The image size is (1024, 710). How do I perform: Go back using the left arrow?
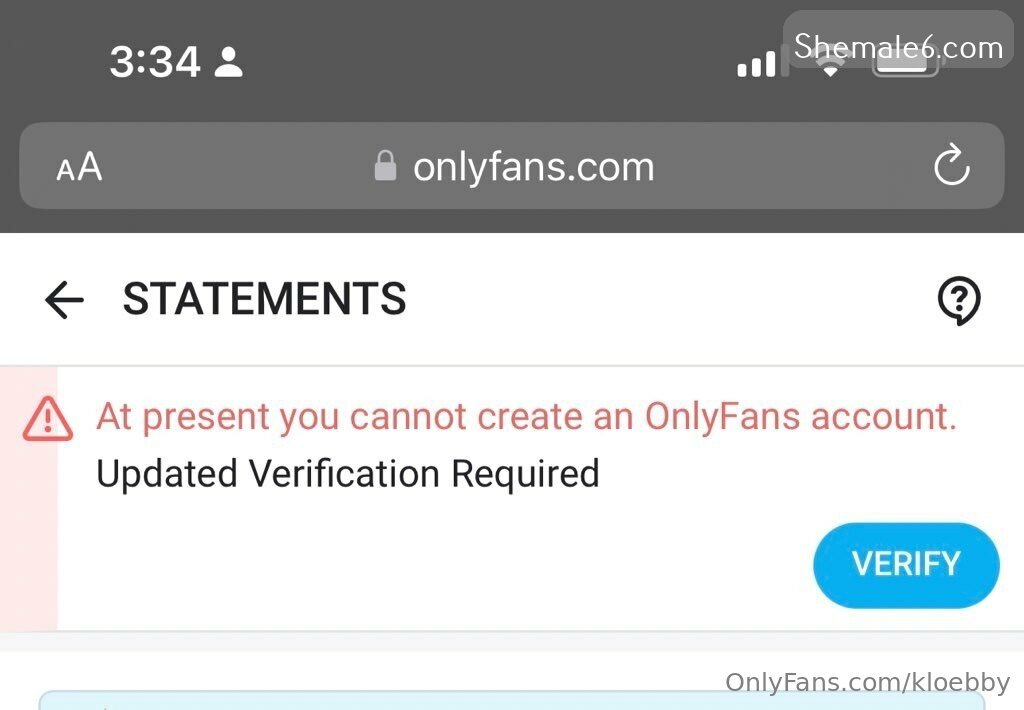pos(64,299)
